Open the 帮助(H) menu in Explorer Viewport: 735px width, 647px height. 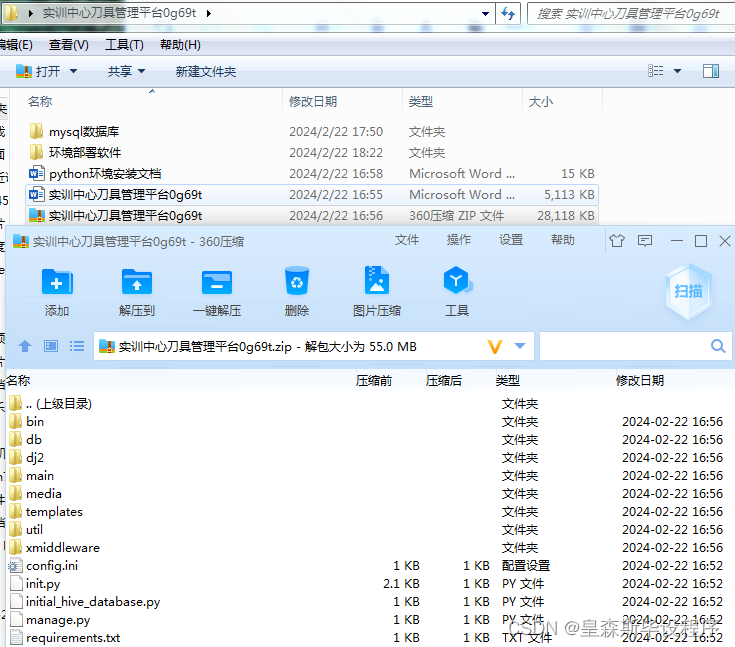click(x=180, y=45)
